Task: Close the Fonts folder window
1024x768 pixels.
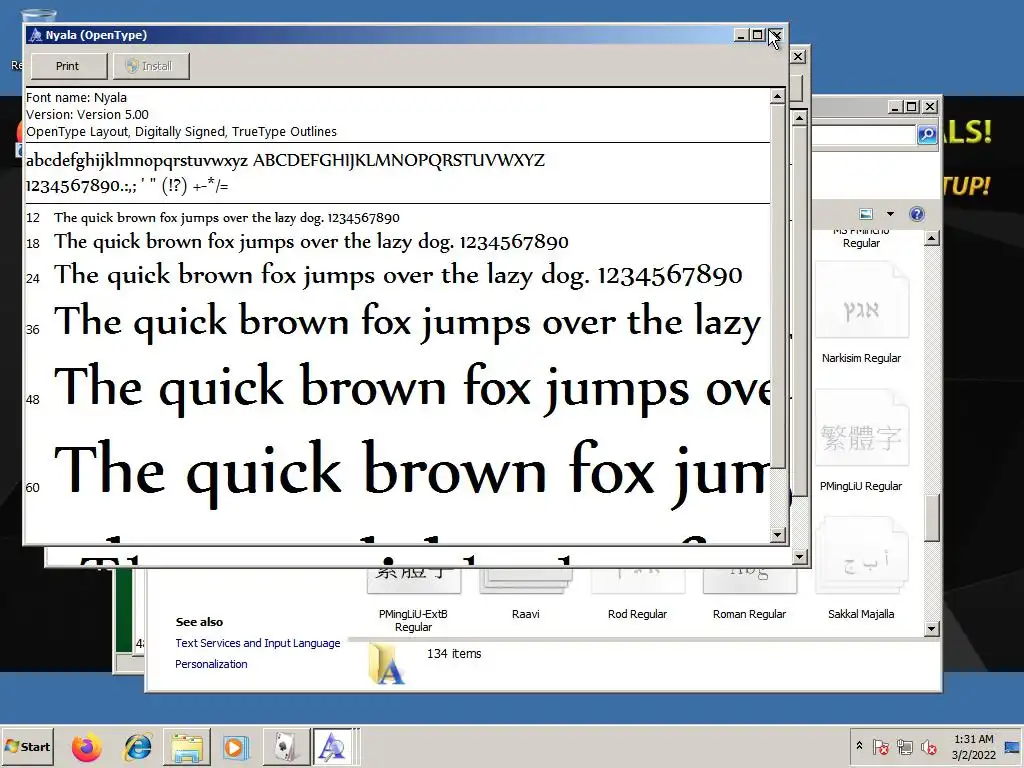Action: 930,106
